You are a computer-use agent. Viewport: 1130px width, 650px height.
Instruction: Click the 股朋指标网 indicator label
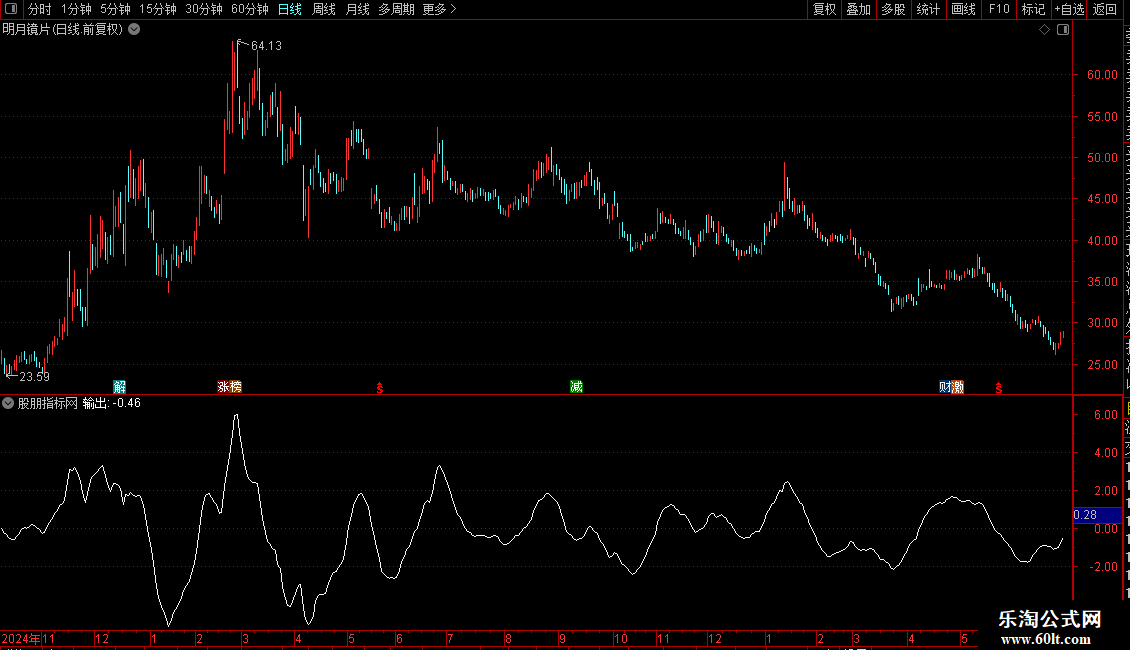pos(48,404)
